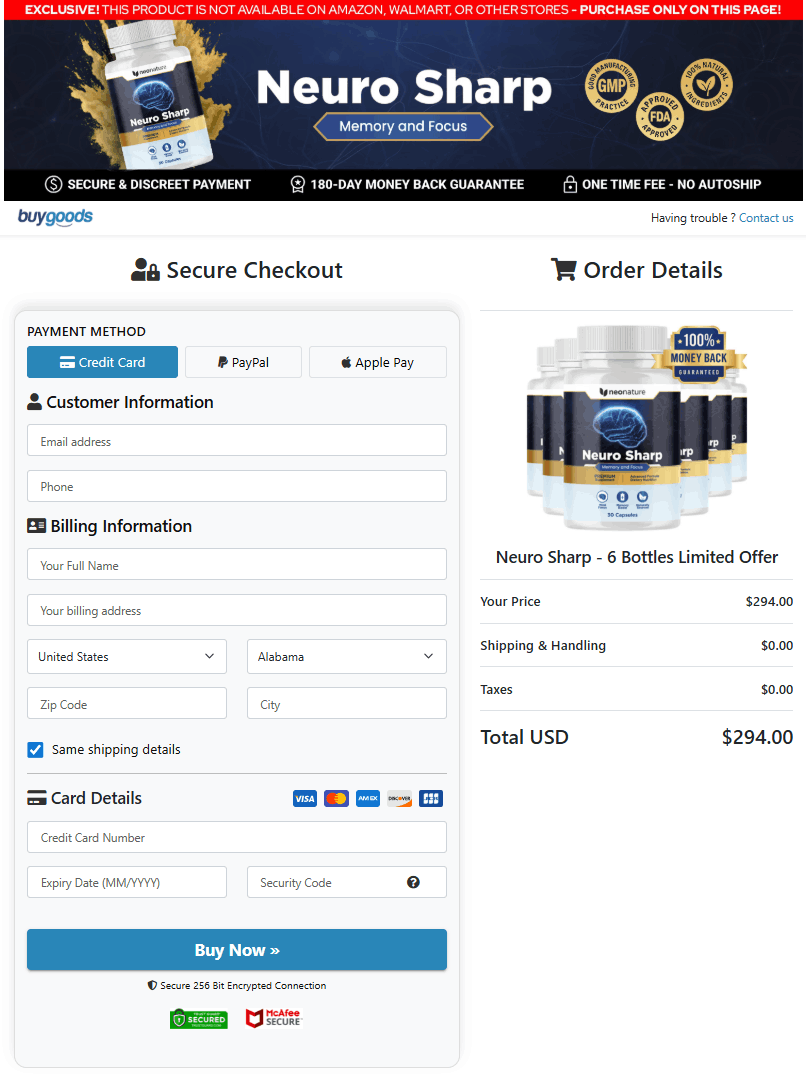The image size is (806, 1079).
Task: Click the buygoods logo
Action: [55, 217]
